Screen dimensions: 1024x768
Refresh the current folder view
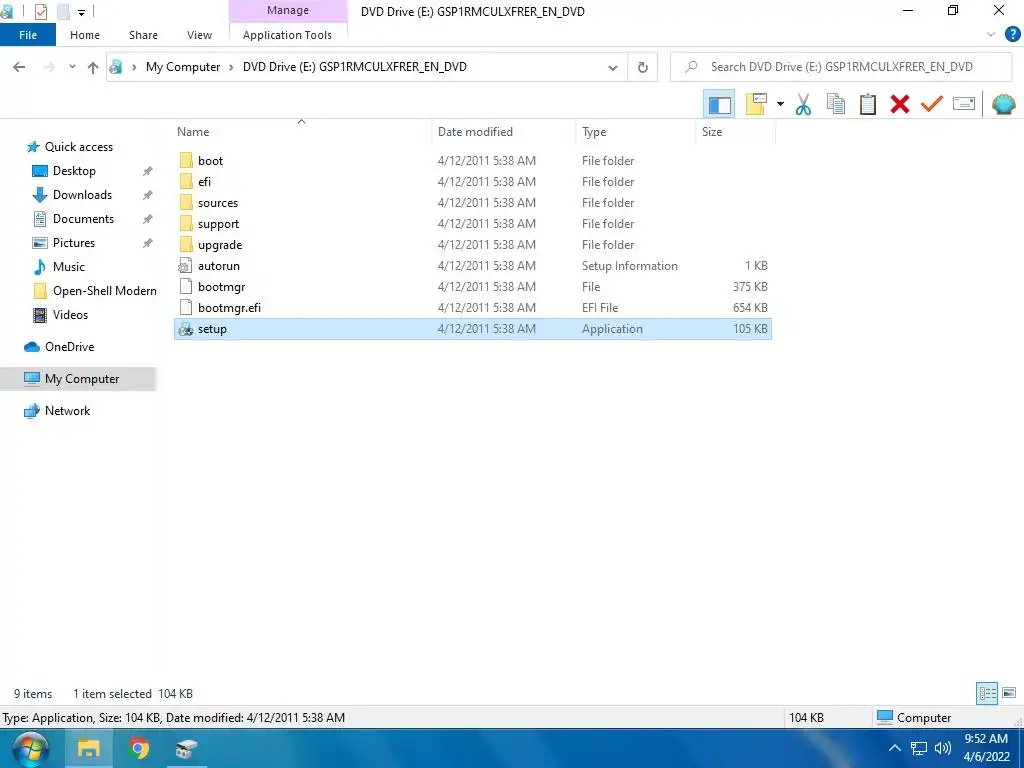[x=643, y=68]
